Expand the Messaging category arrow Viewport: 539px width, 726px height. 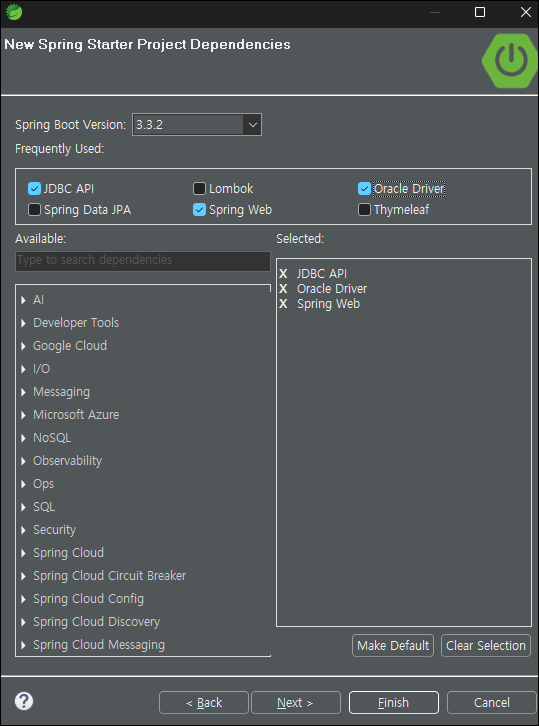click(x=23, y=392)
